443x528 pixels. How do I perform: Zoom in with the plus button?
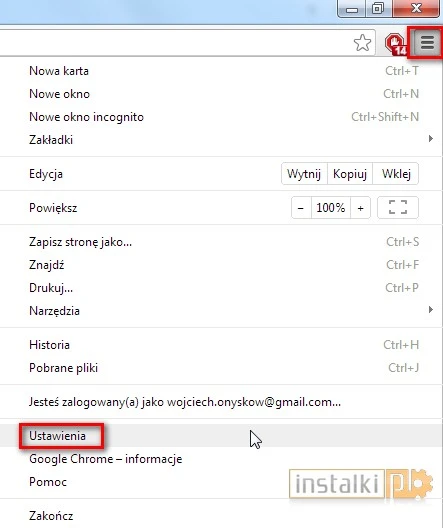361,208
